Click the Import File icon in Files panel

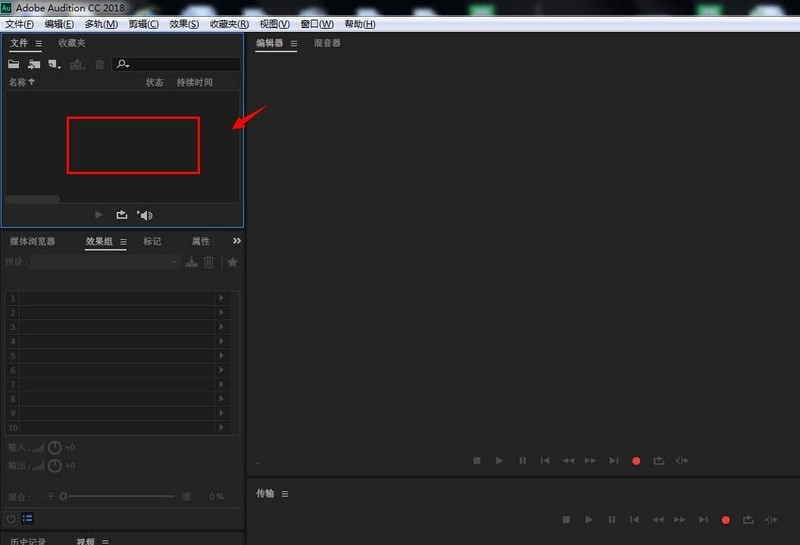pos(34,64)
